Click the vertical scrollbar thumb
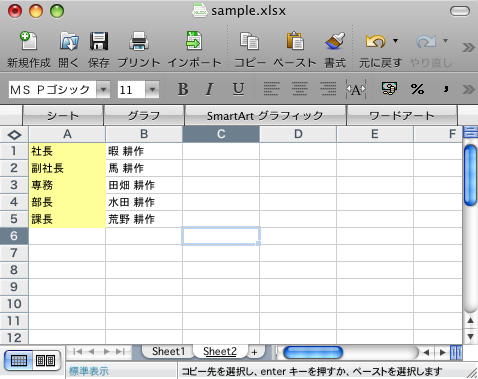Viewport: 478px width, 379px height. [470, 175]
